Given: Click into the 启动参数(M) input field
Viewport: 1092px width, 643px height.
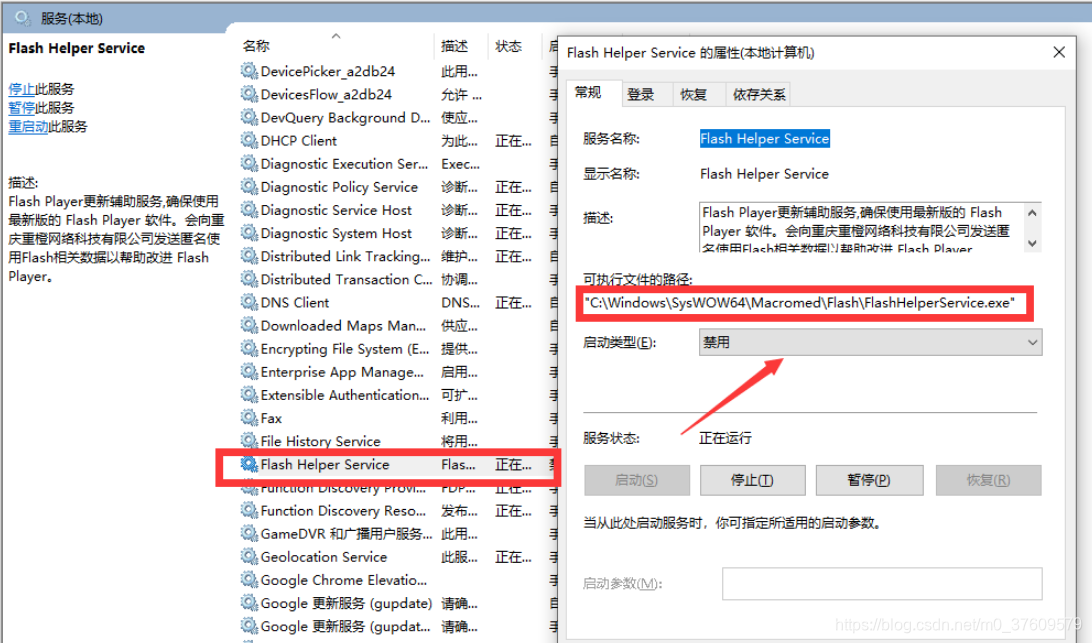Looking at the screenshot, I should tap(882, 583).
